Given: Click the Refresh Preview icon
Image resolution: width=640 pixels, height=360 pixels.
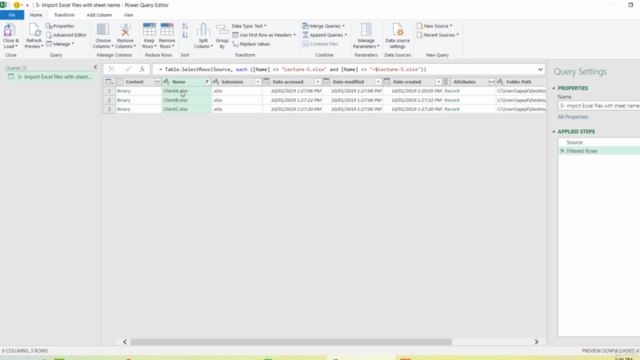Looking at the screenshot, I should (x=34, y=30).
